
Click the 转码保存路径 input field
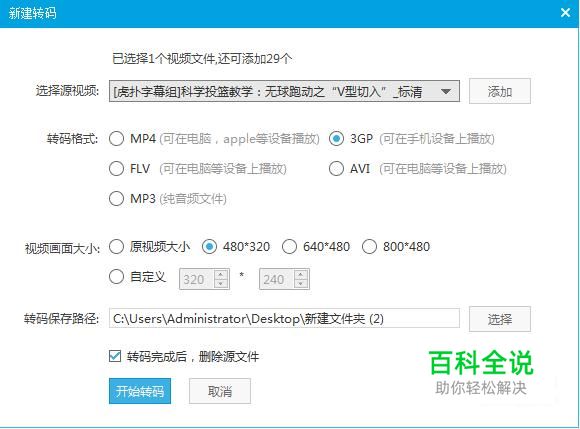coord(284,318)
